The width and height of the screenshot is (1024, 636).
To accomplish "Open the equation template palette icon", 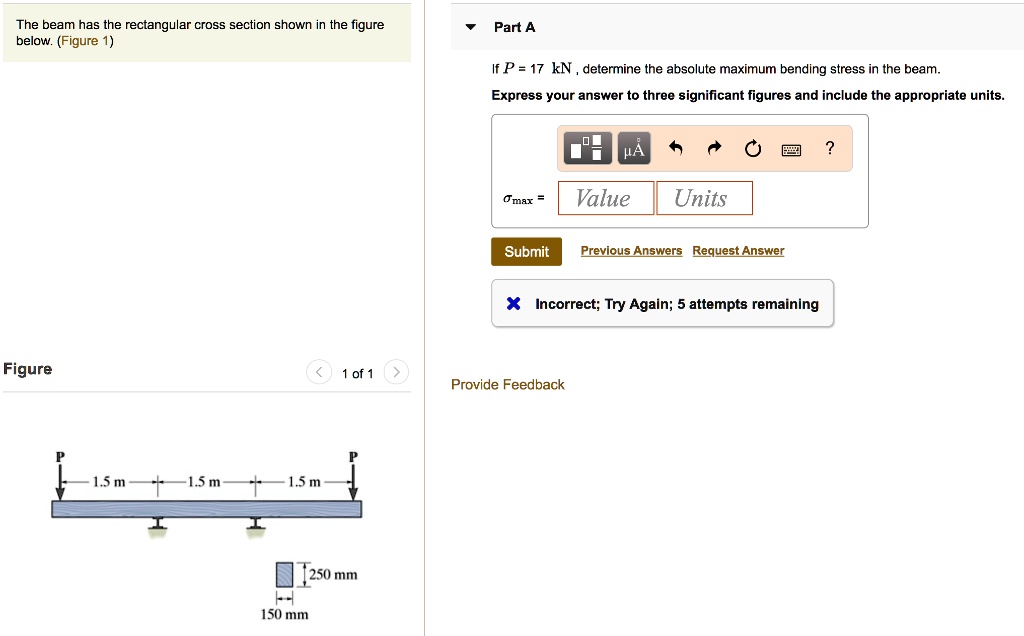I will (x=586, y=147).
